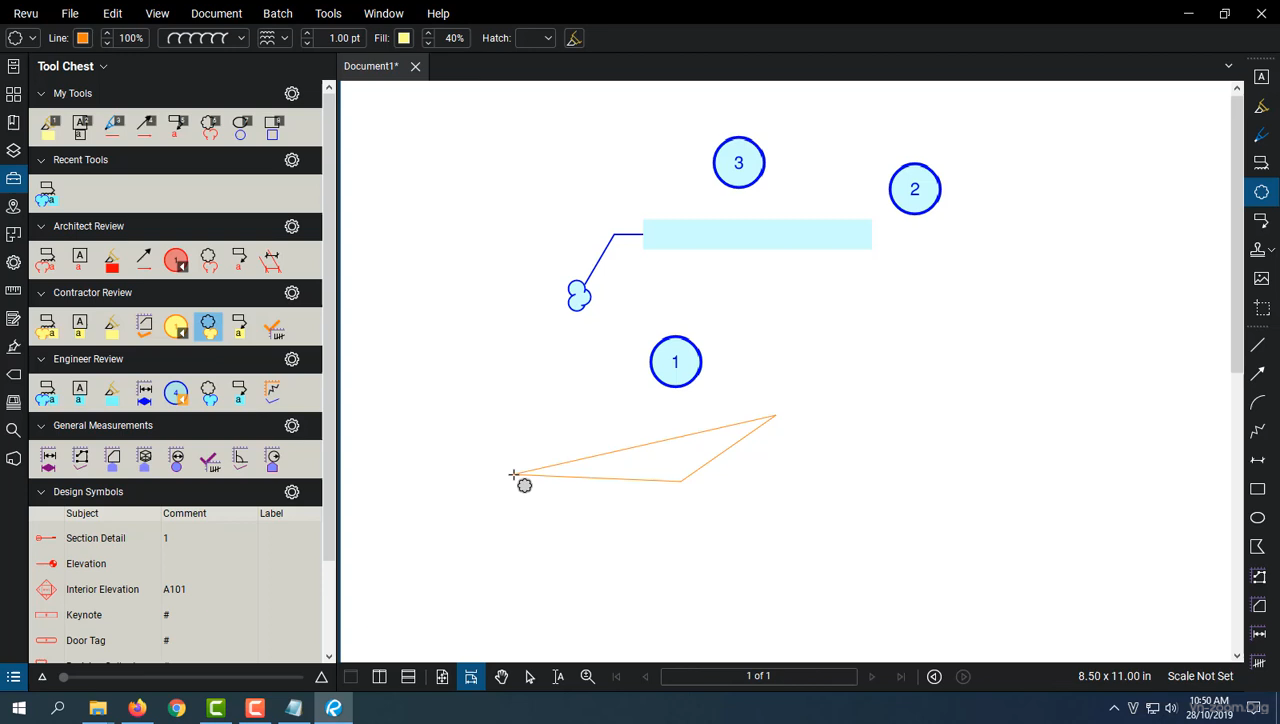
Task: Activate the Pan hand tool
Action: pos(501,677)
